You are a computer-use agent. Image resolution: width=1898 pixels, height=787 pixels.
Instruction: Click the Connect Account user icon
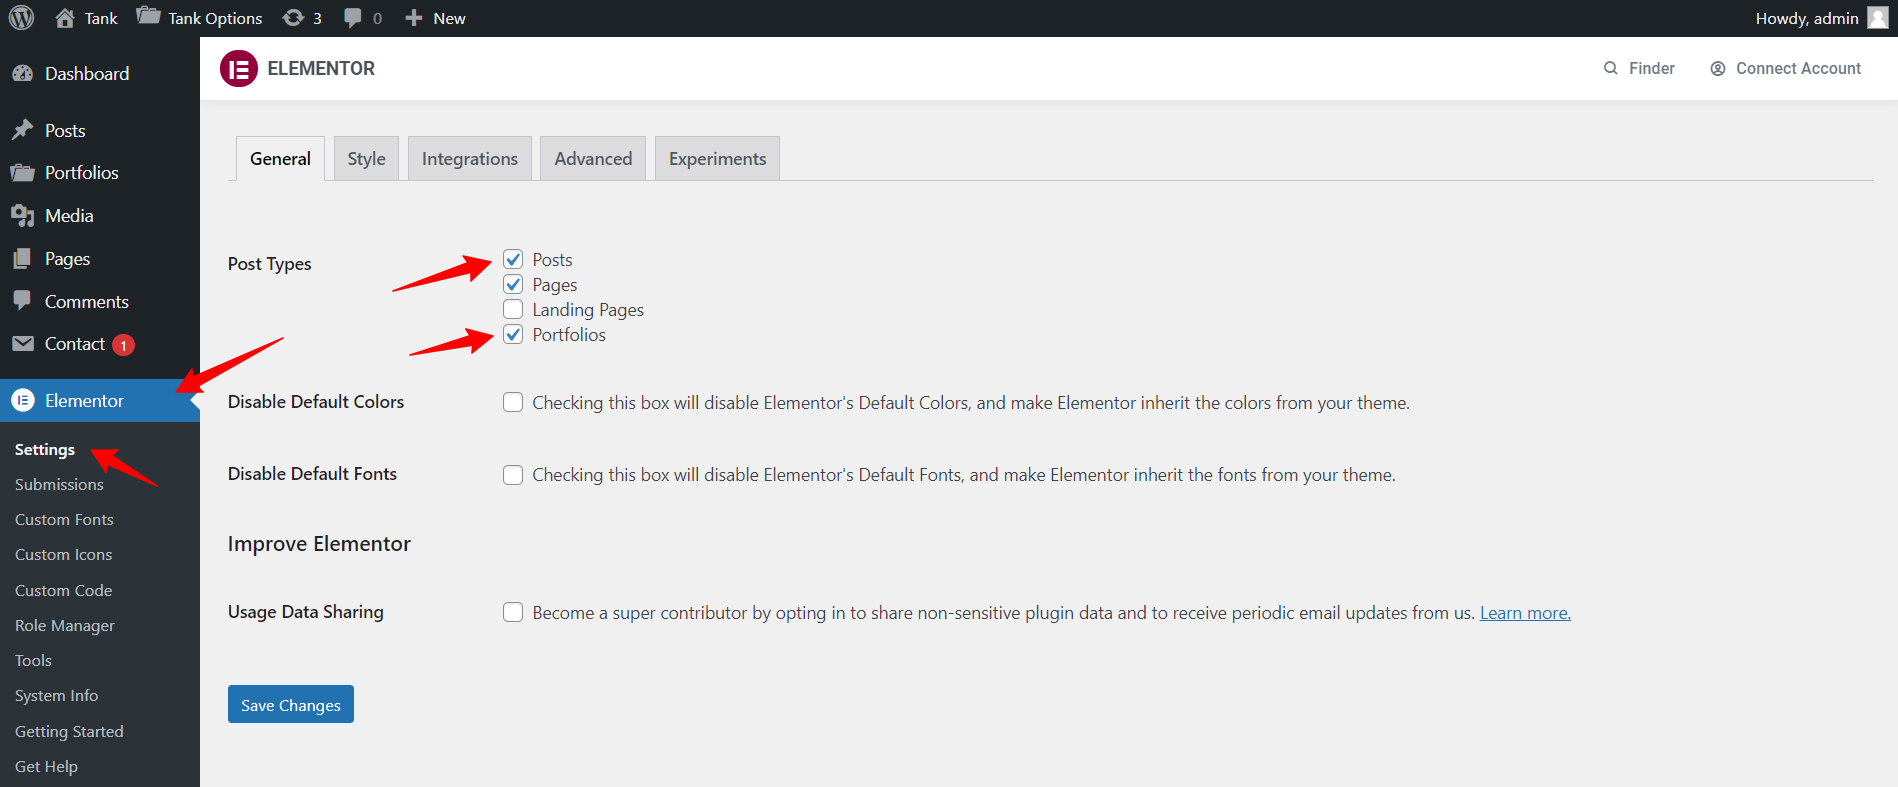coord(1718,68)
